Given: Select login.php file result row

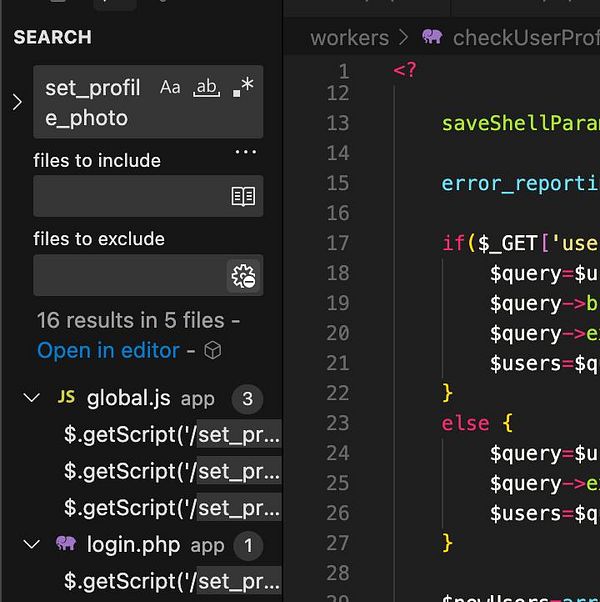Looking at the screenshot, I should 141,545.
